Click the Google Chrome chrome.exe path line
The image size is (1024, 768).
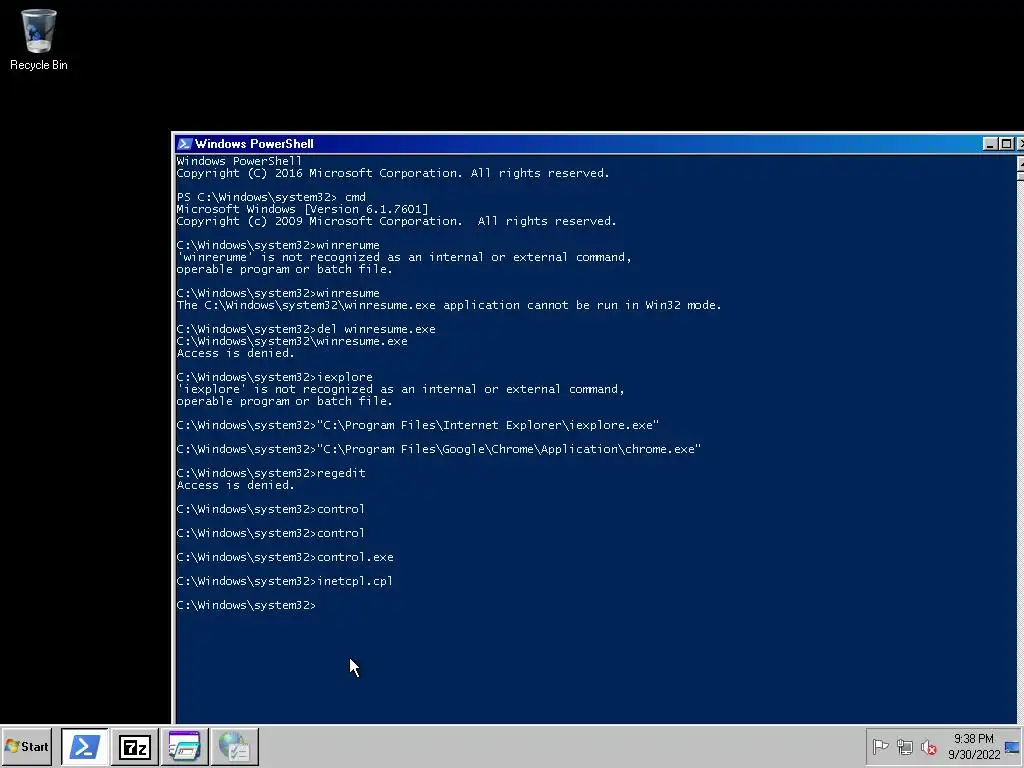[439, 449]
